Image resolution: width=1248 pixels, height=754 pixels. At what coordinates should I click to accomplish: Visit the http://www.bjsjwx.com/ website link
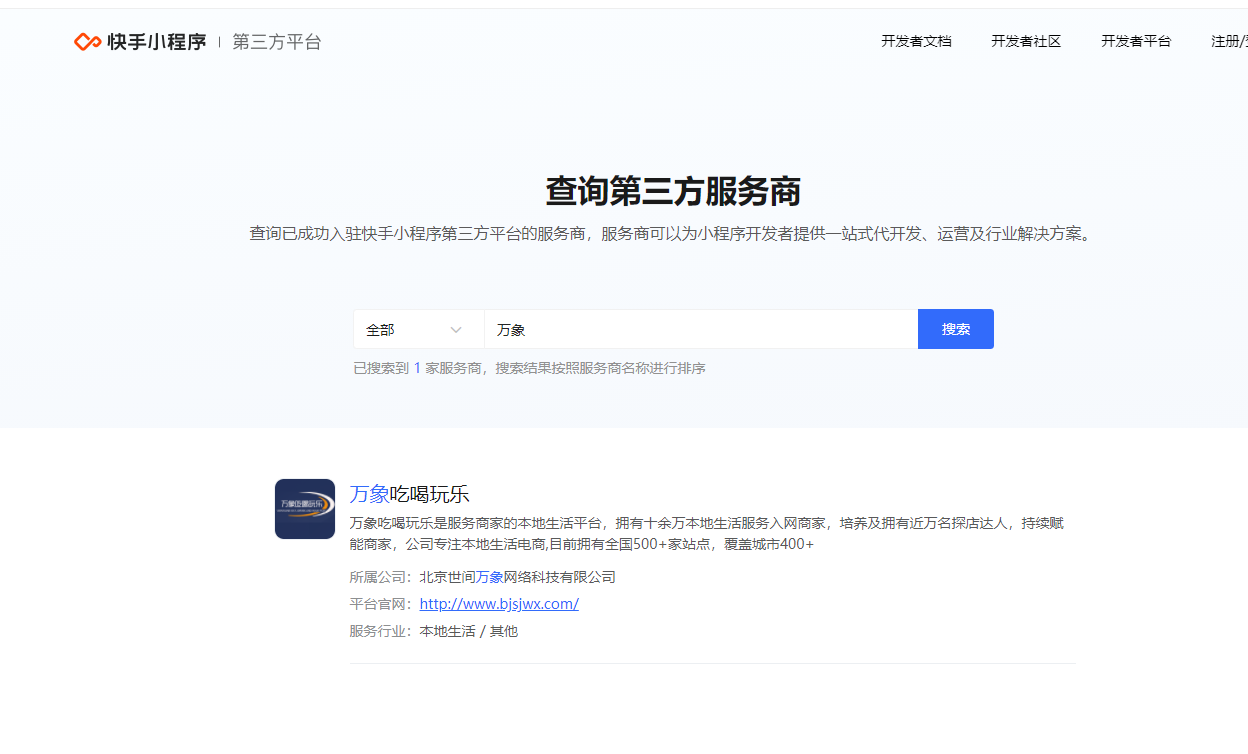coord(499,604)
